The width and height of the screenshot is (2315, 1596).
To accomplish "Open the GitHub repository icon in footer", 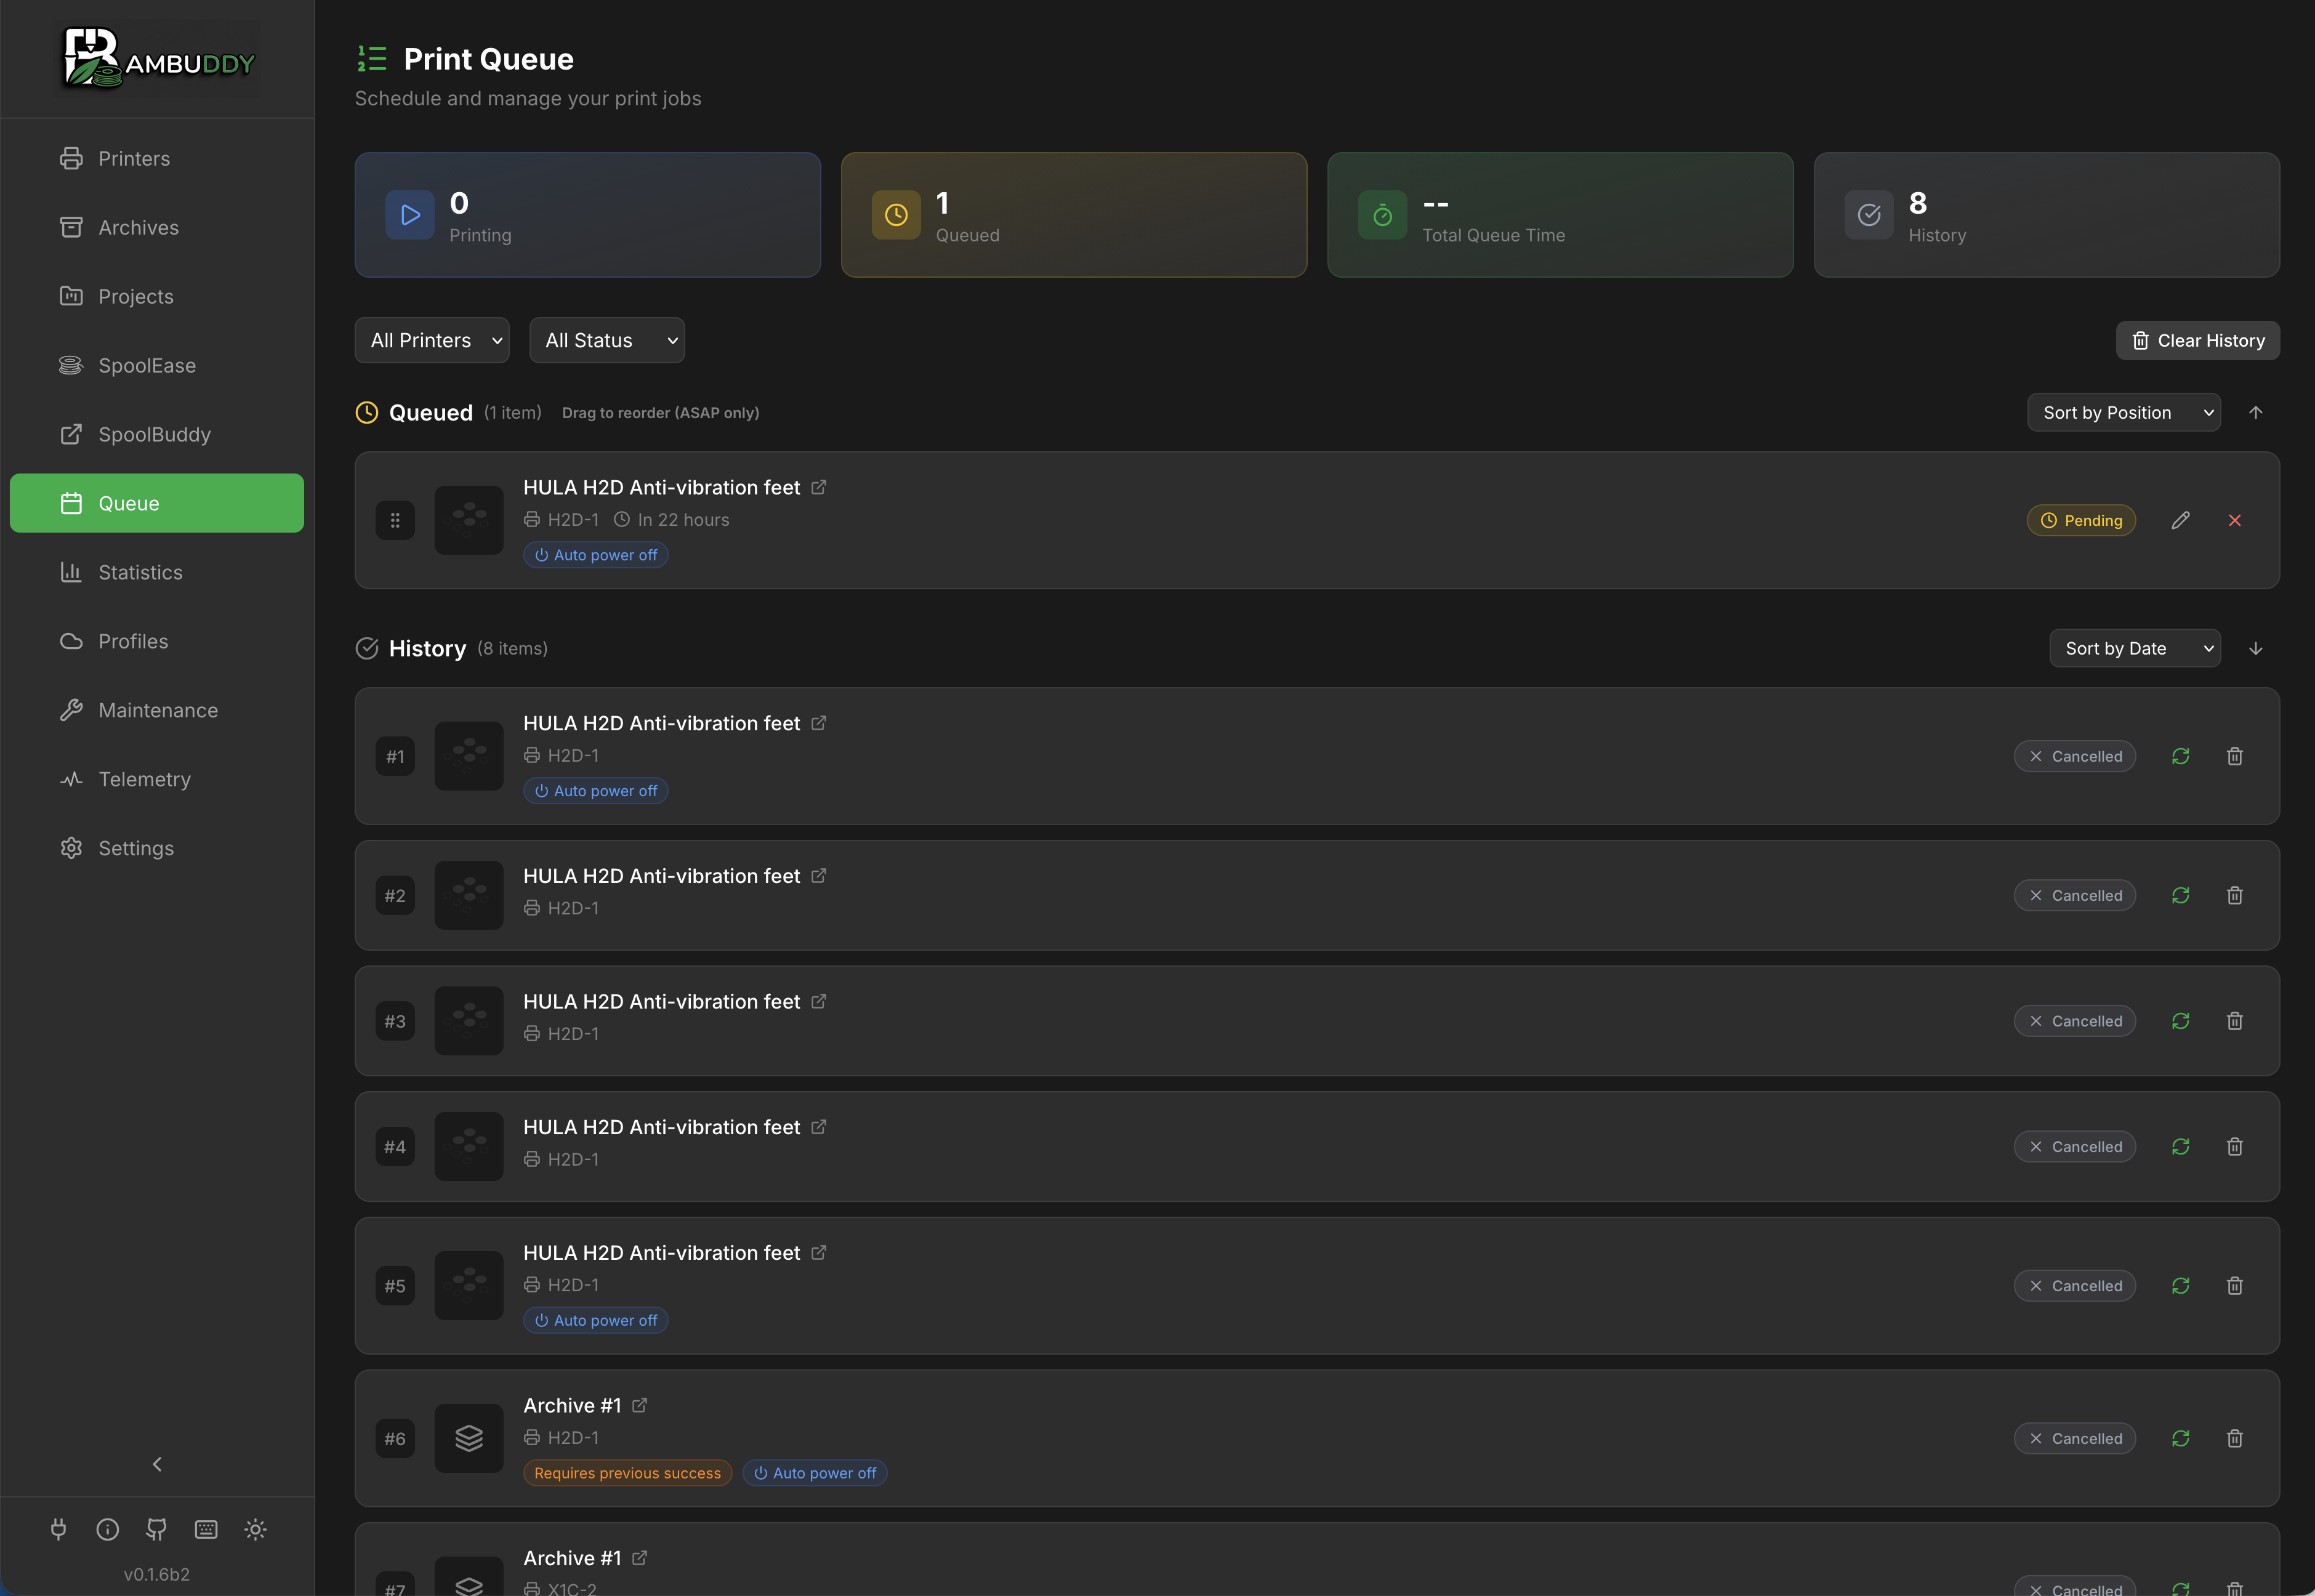I will coord(156,1529).
